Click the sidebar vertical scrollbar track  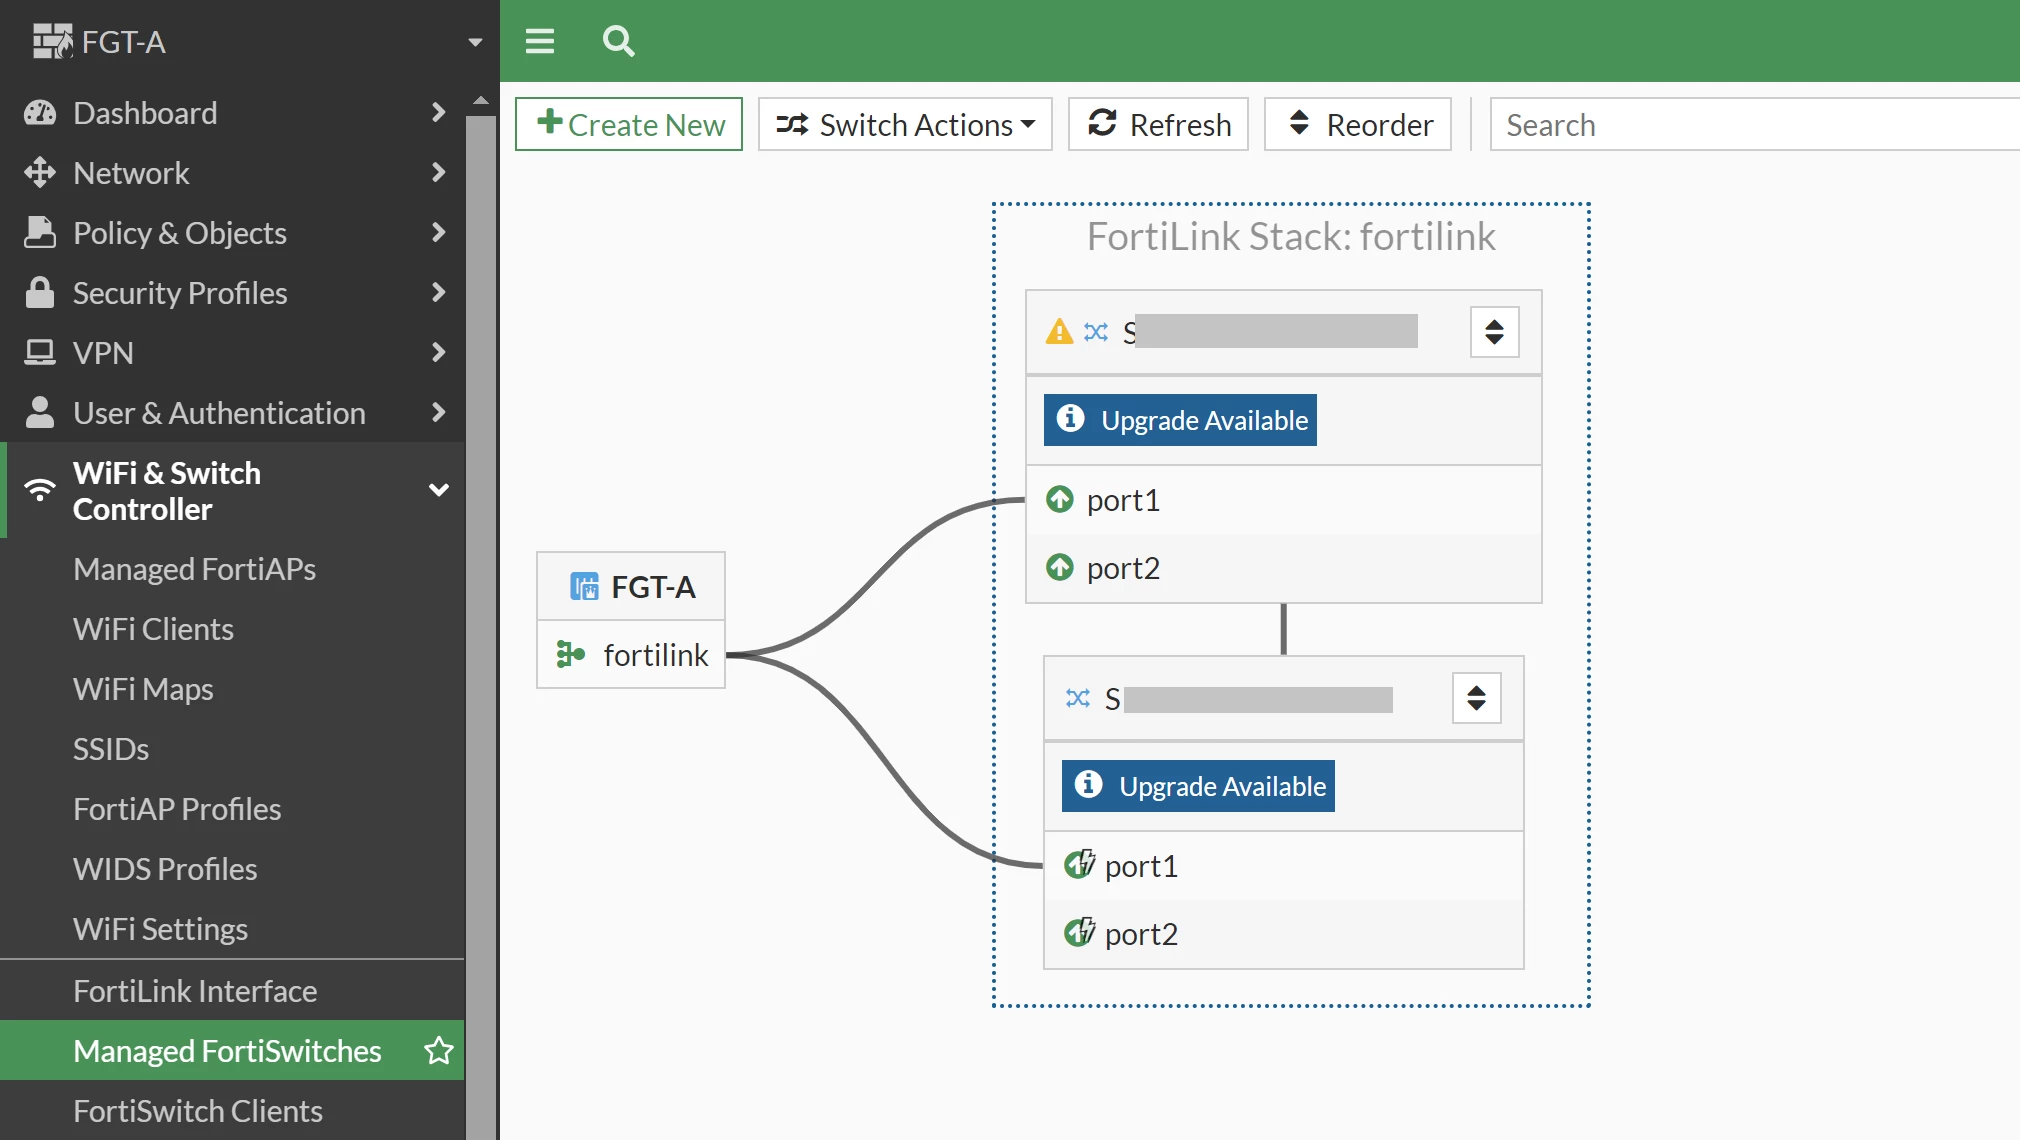tap(481, 627)
